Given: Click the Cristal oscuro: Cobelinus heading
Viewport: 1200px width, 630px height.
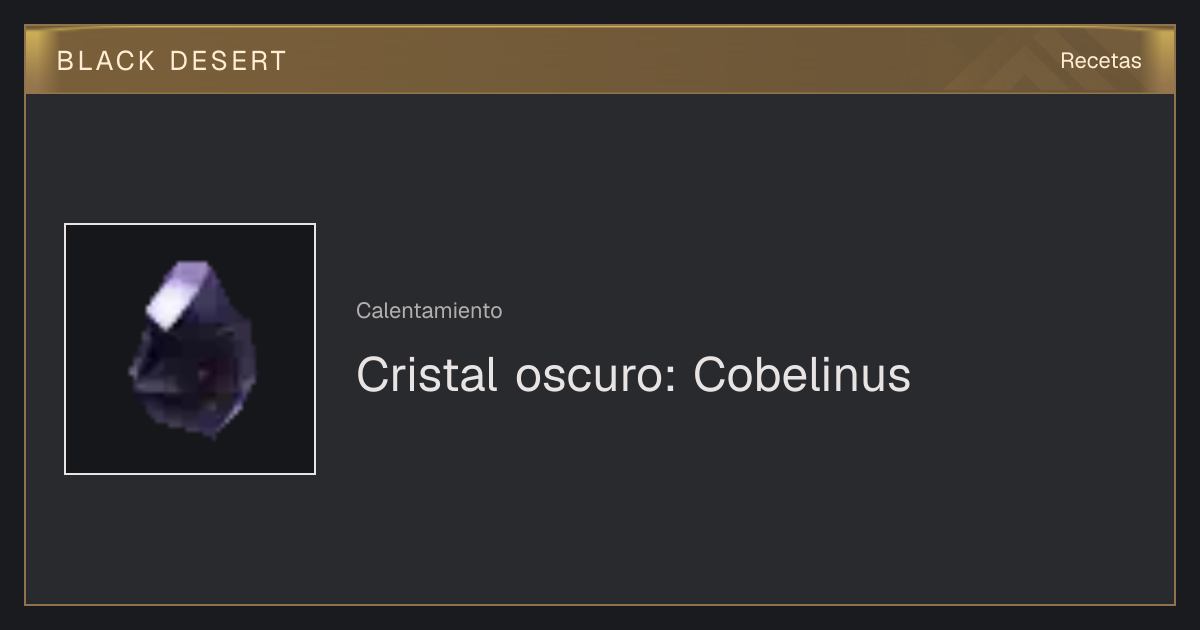Looking at the screenshot, I should coord(633,375).
